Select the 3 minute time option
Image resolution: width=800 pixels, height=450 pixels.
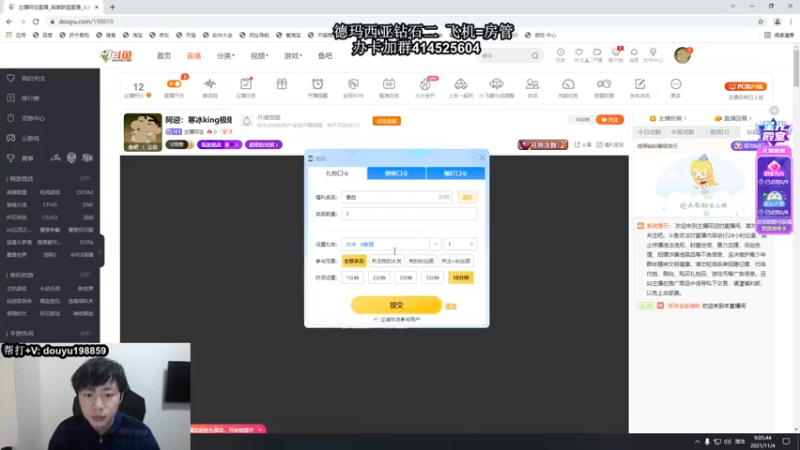pyautogui.click(x=406, y=278)
